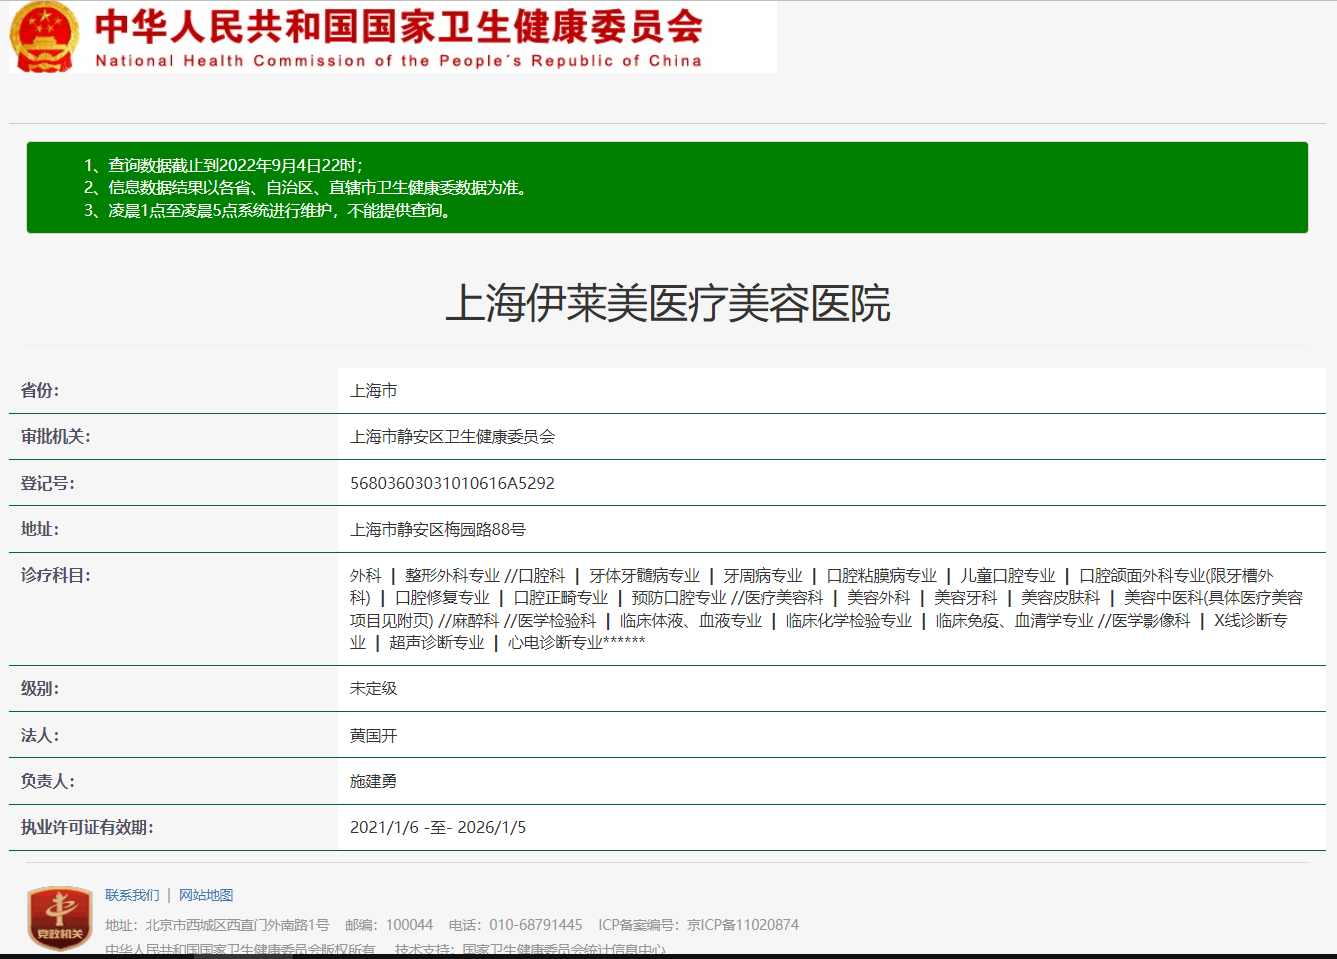This screenshot has height=959, width=1337.
Task: Click notice line about 凌晨1点至凌晨5点 maintenance
Action: tap(268, 211)
